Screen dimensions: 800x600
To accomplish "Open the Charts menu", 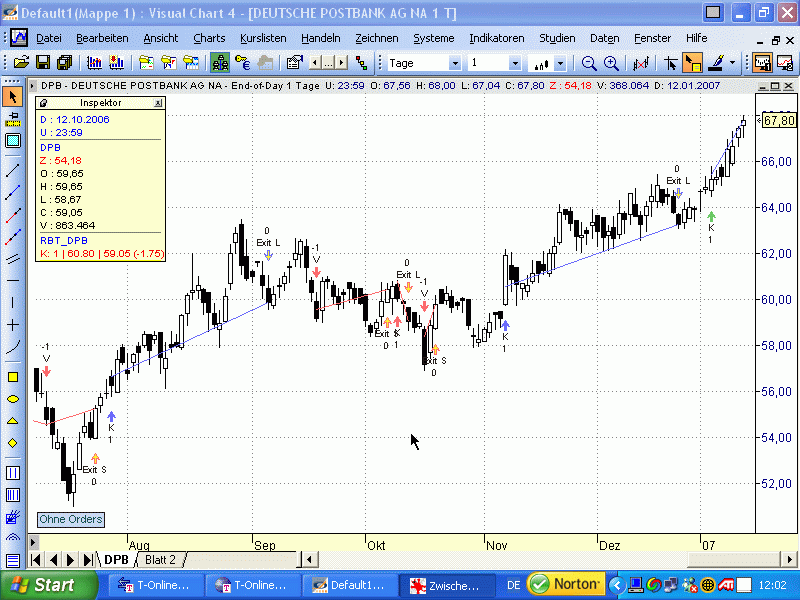I will pos(209,38).
